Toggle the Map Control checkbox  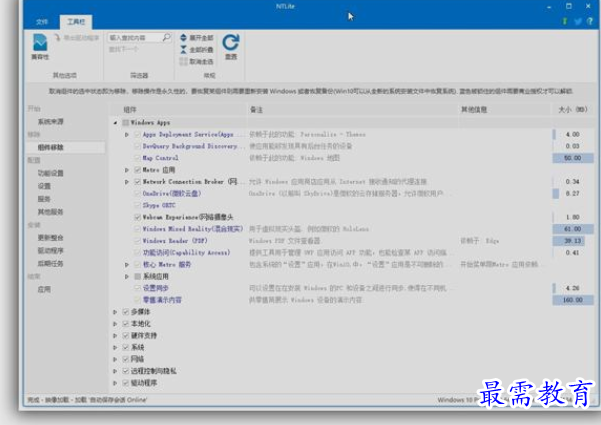pyautogui.click(x=138, y=158)
